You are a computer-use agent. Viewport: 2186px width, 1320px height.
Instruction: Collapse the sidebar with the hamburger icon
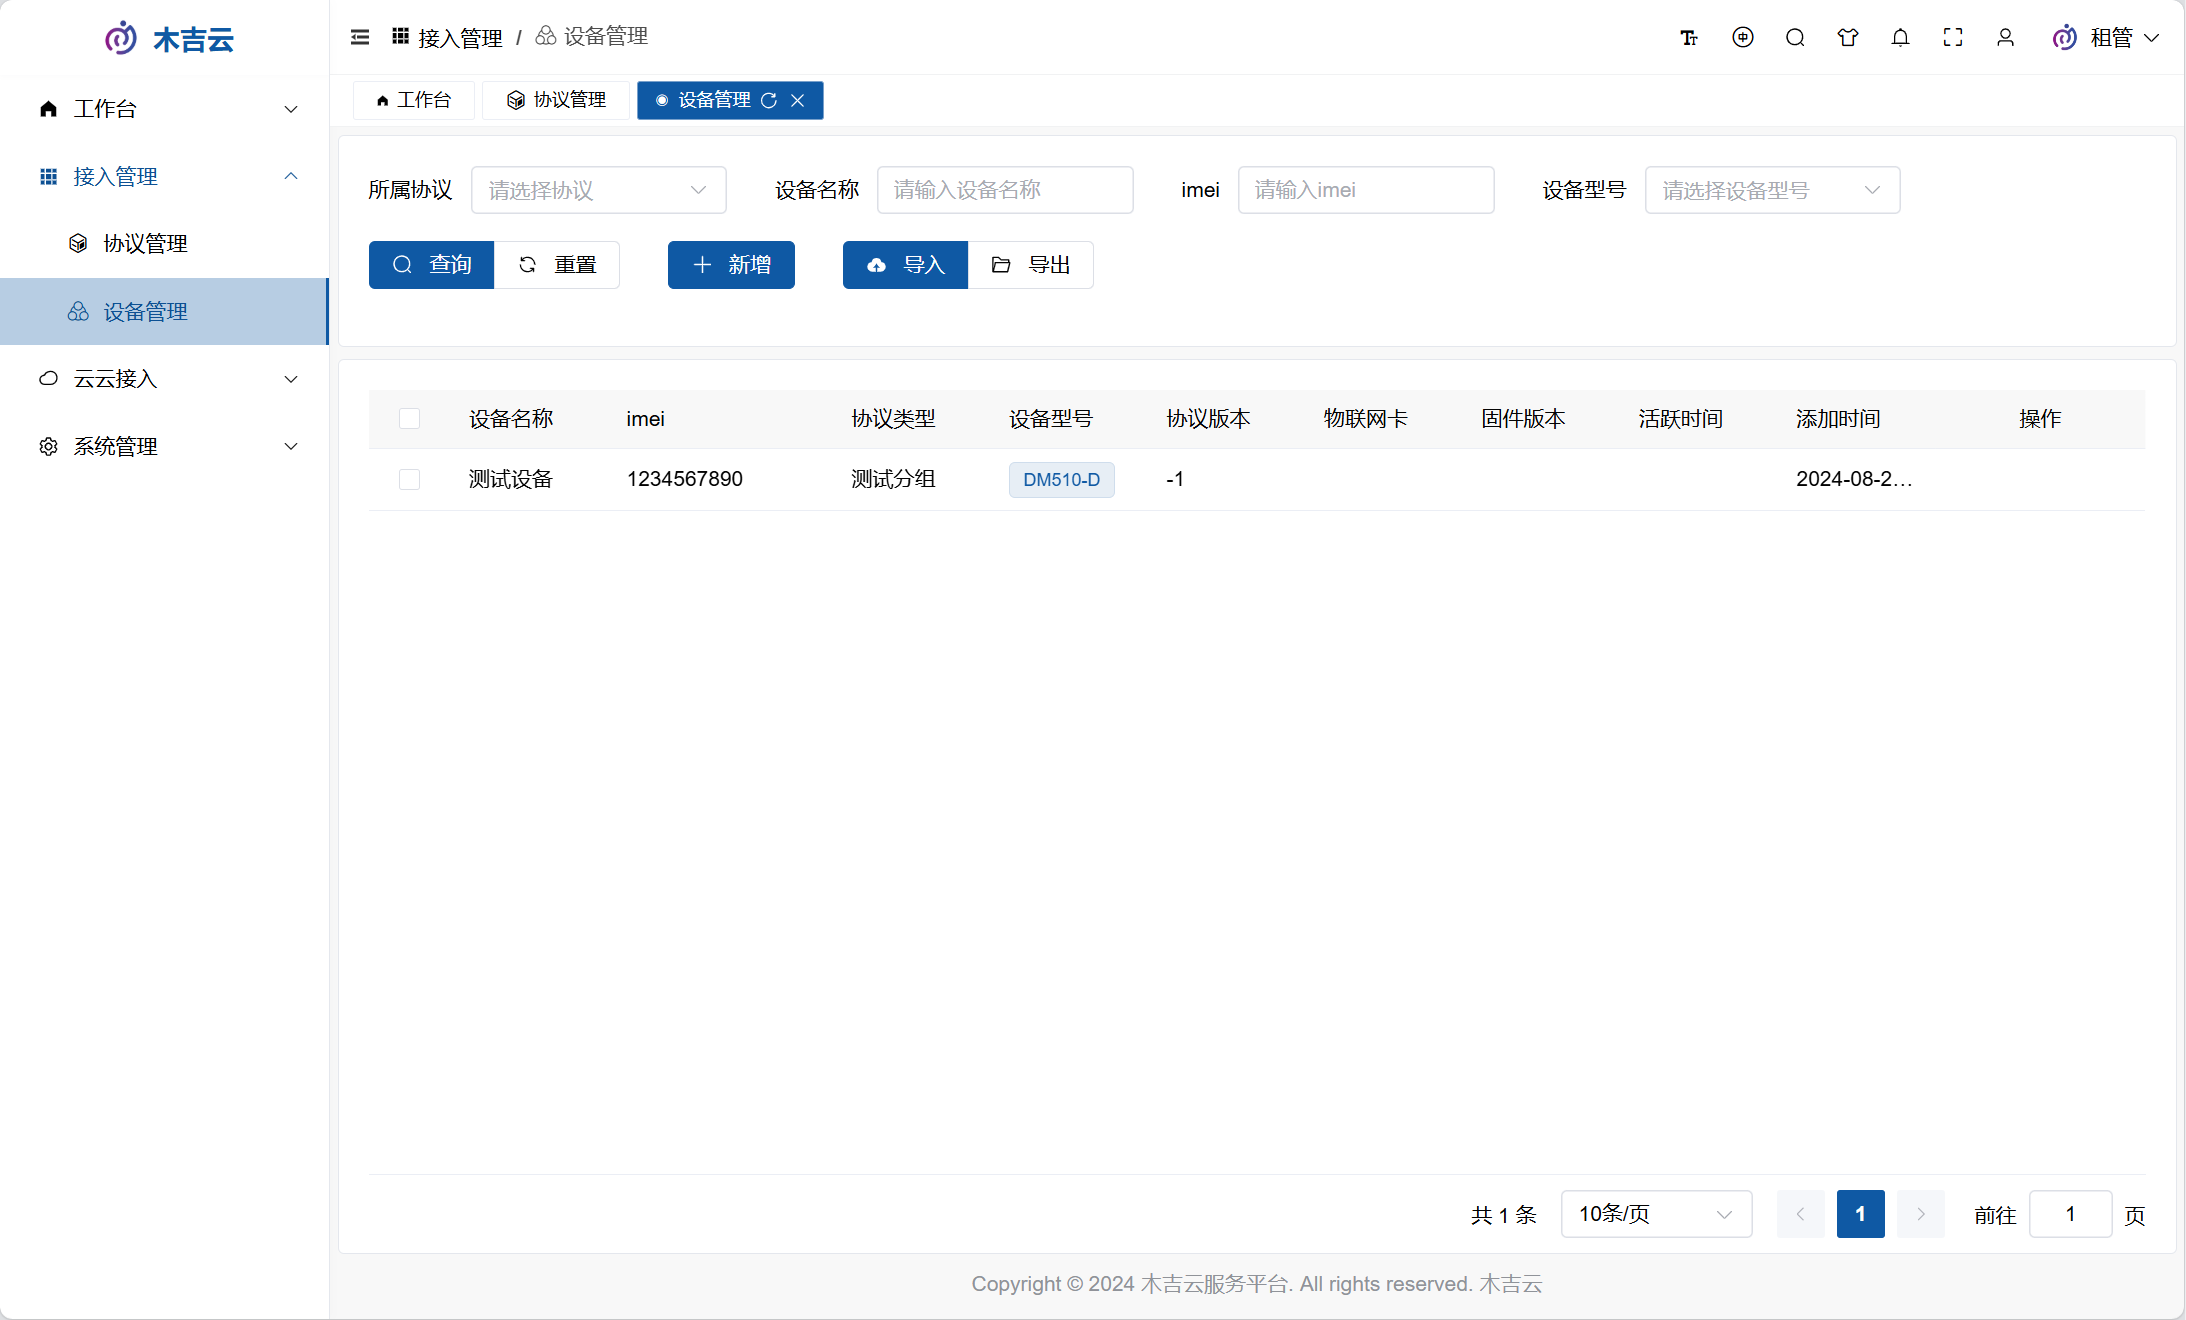point(360,37)
